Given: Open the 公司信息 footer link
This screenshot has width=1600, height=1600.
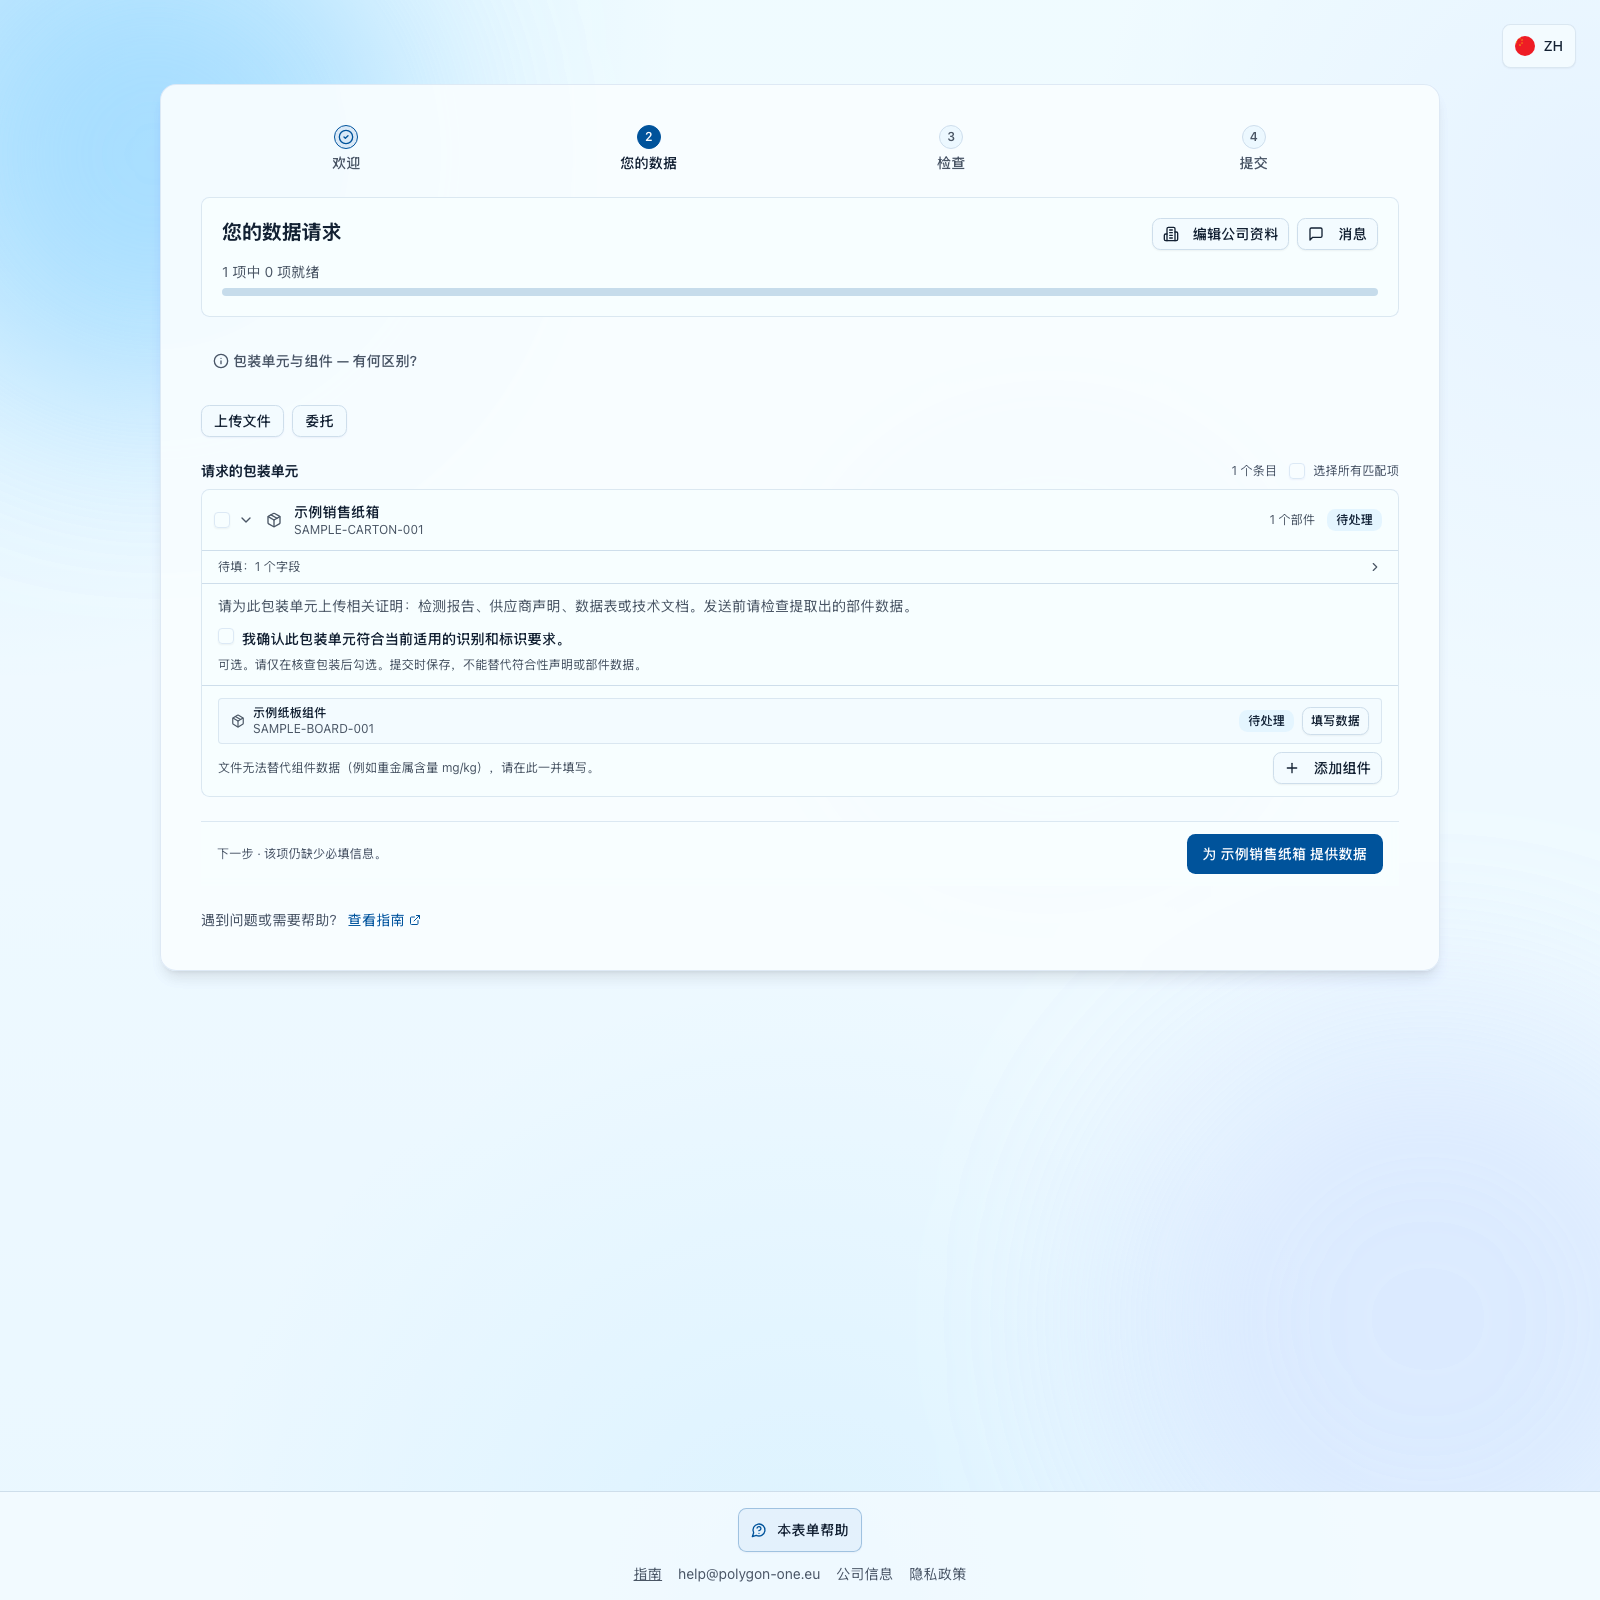Looking at the screenshot, I should point(865,1574).
